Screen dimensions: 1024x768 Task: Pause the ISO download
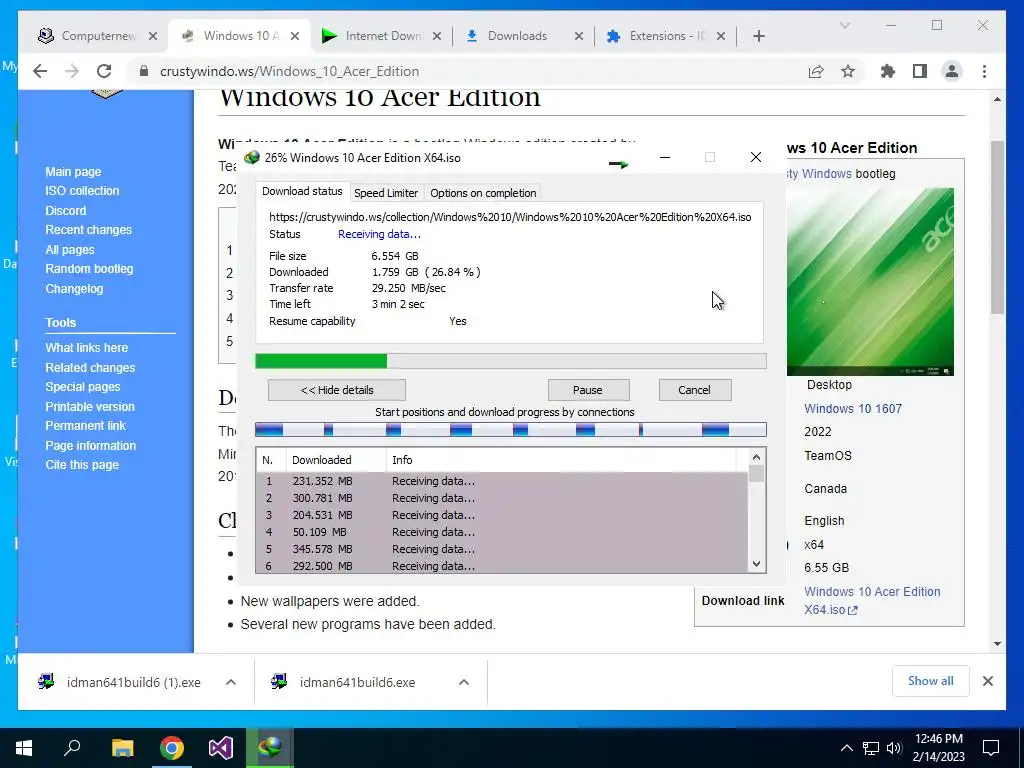(588, 390)
